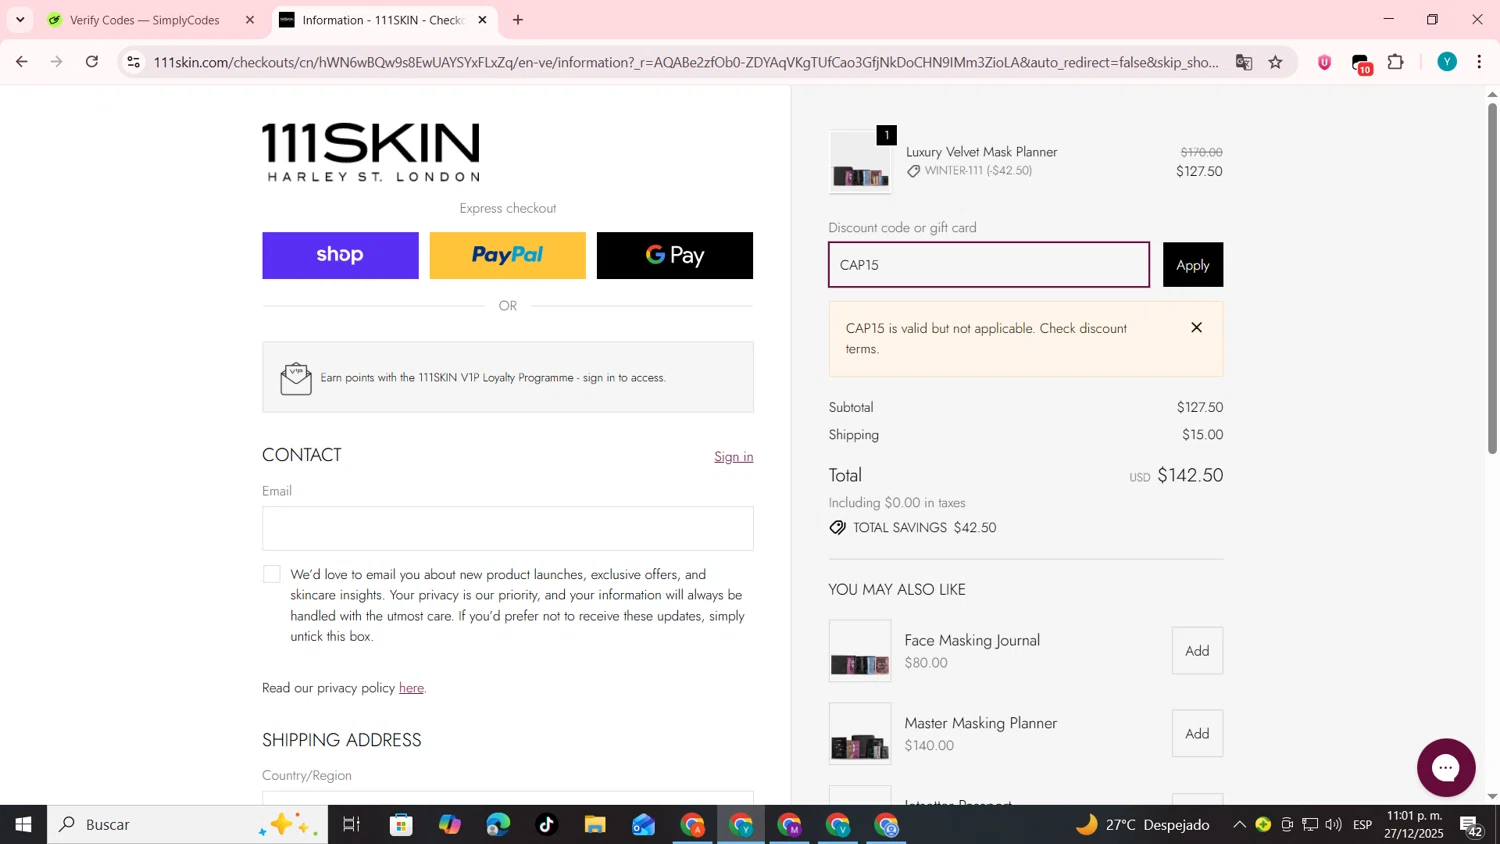Bookmark this page with the star icon
1500x844 pixels.
click(x=1276, y=62)
